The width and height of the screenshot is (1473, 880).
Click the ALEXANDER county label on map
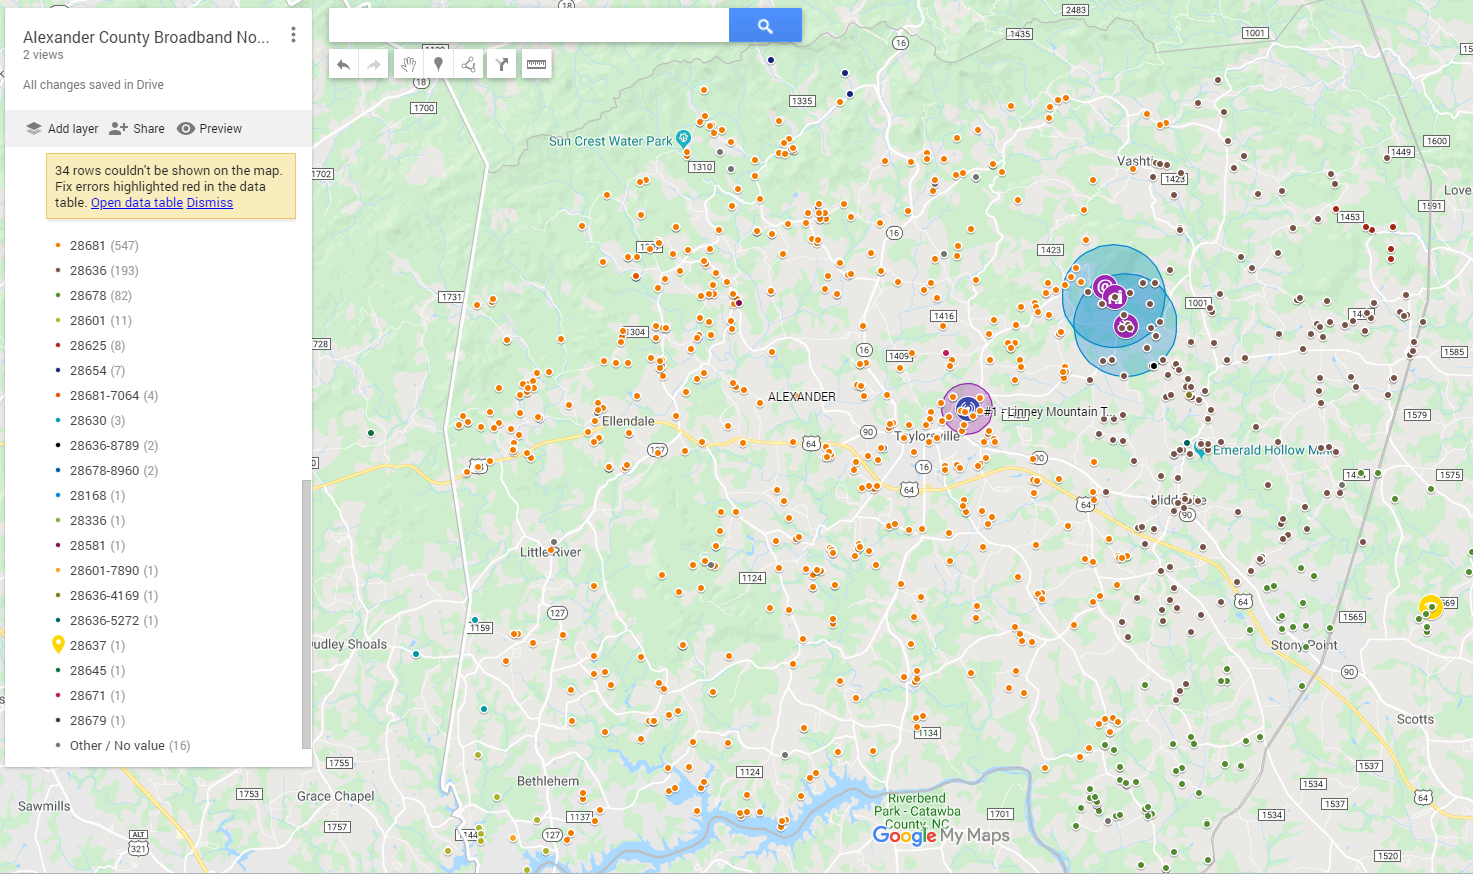(802, 397)
